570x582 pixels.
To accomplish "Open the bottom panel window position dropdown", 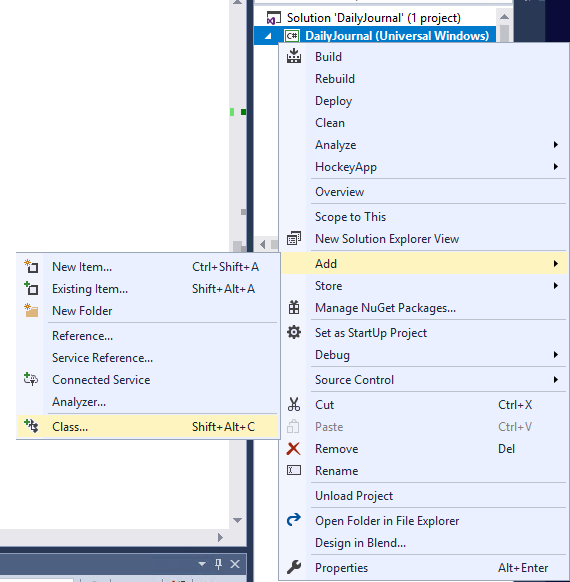I will pos(202,564).
